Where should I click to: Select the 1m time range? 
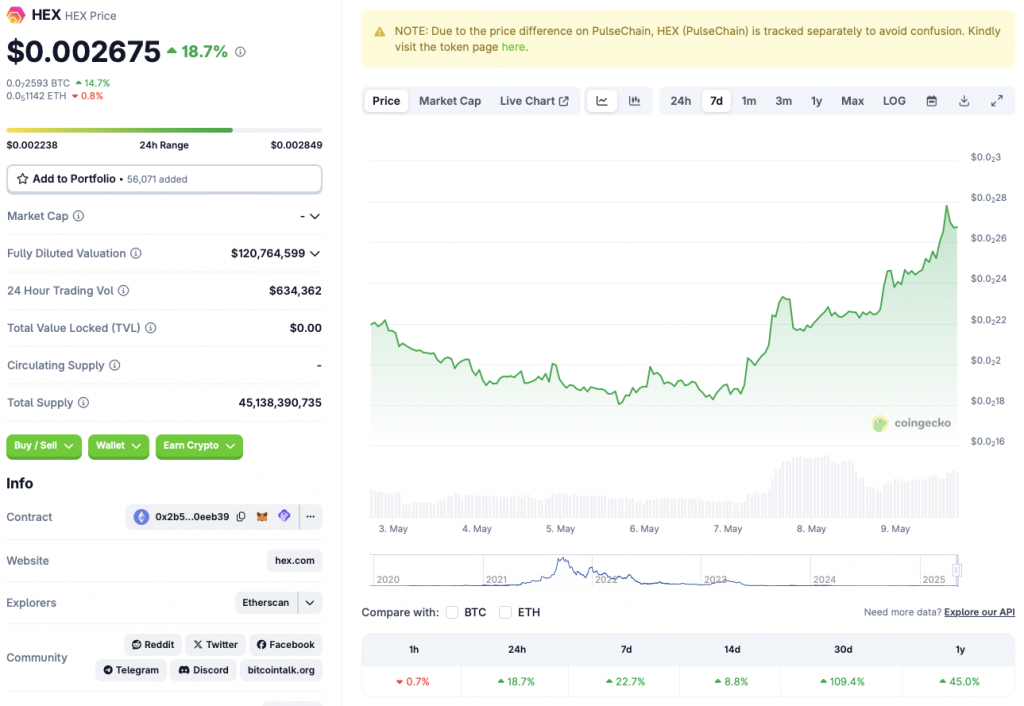pos(748,101)
